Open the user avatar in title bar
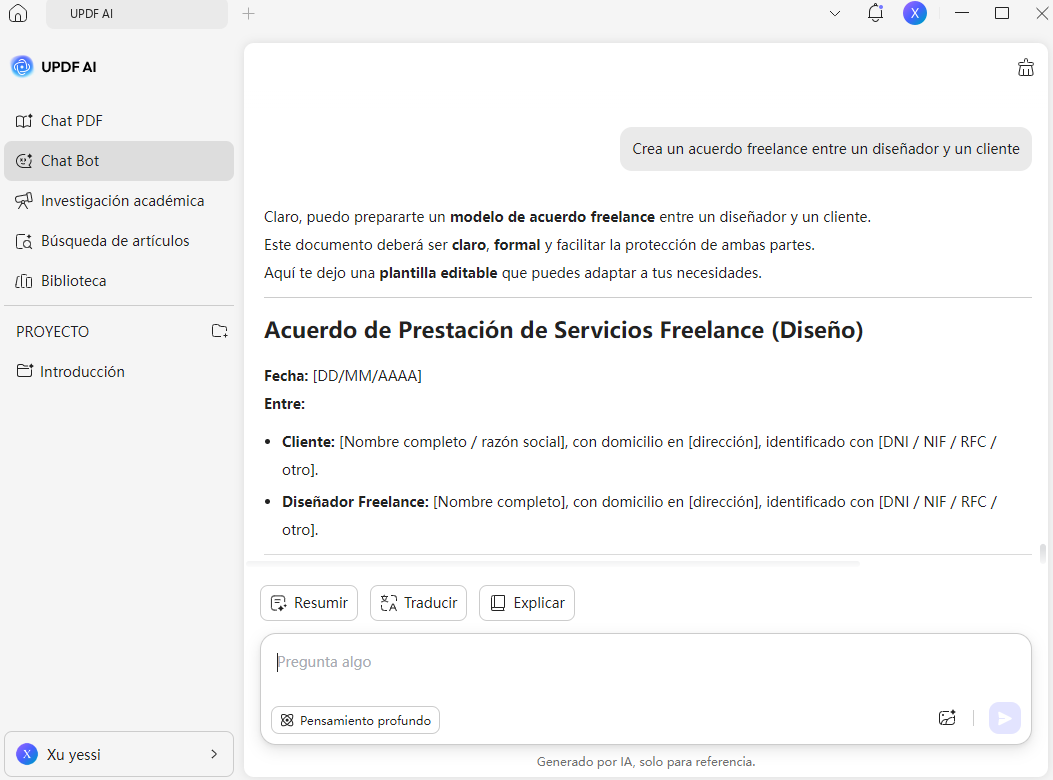This screenshot has width=1053, height=780. [915, 13]
